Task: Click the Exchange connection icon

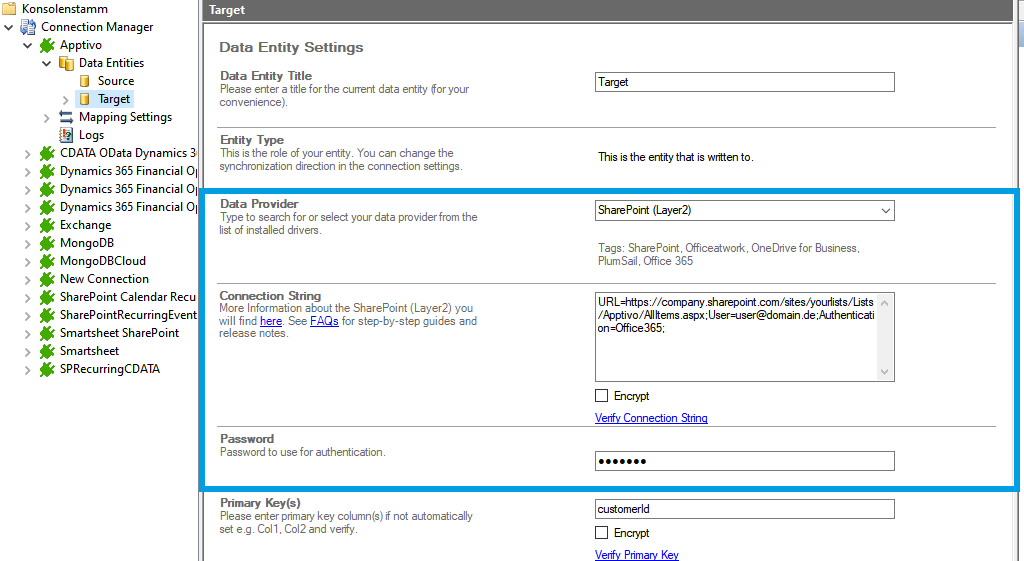Action: [x=47, y=225]
